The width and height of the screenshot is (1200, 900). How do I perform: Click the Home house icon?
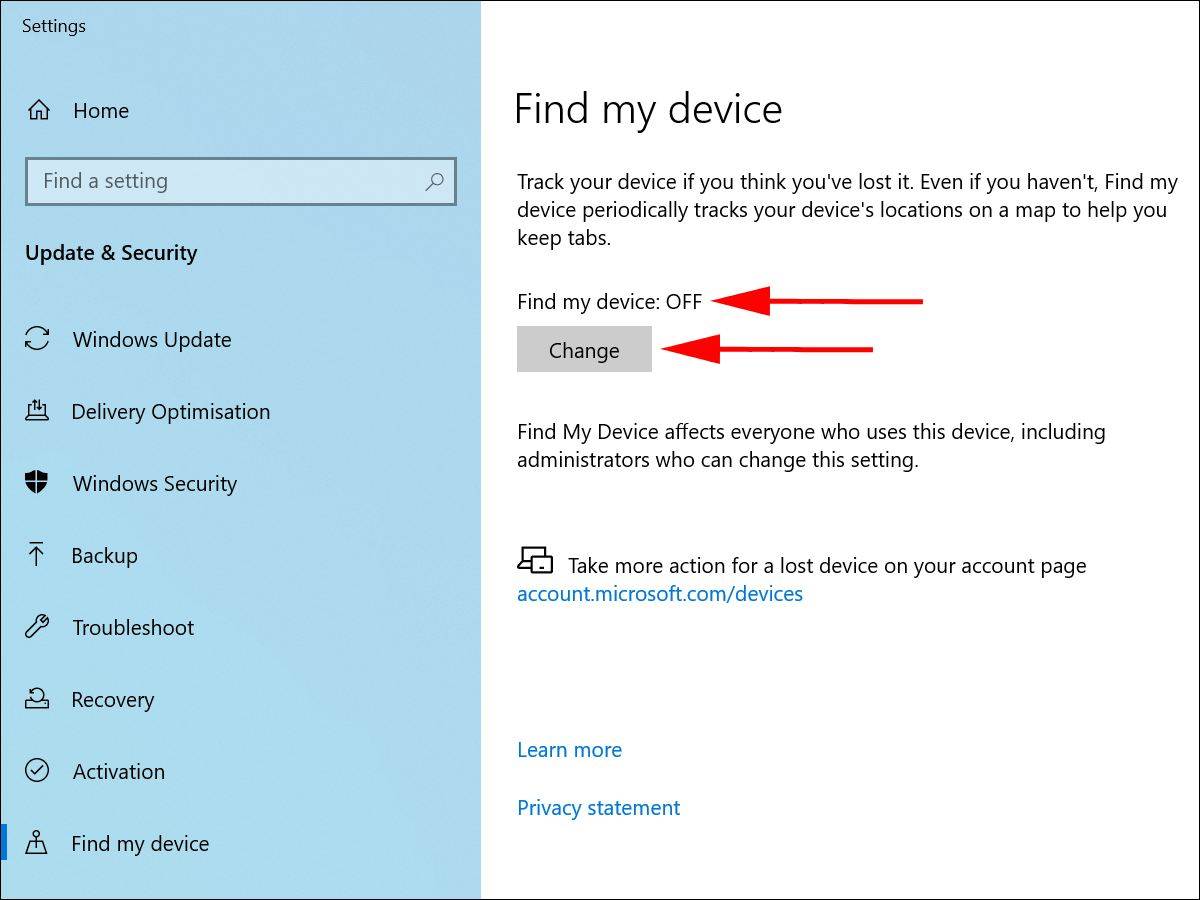coord(38,110)
